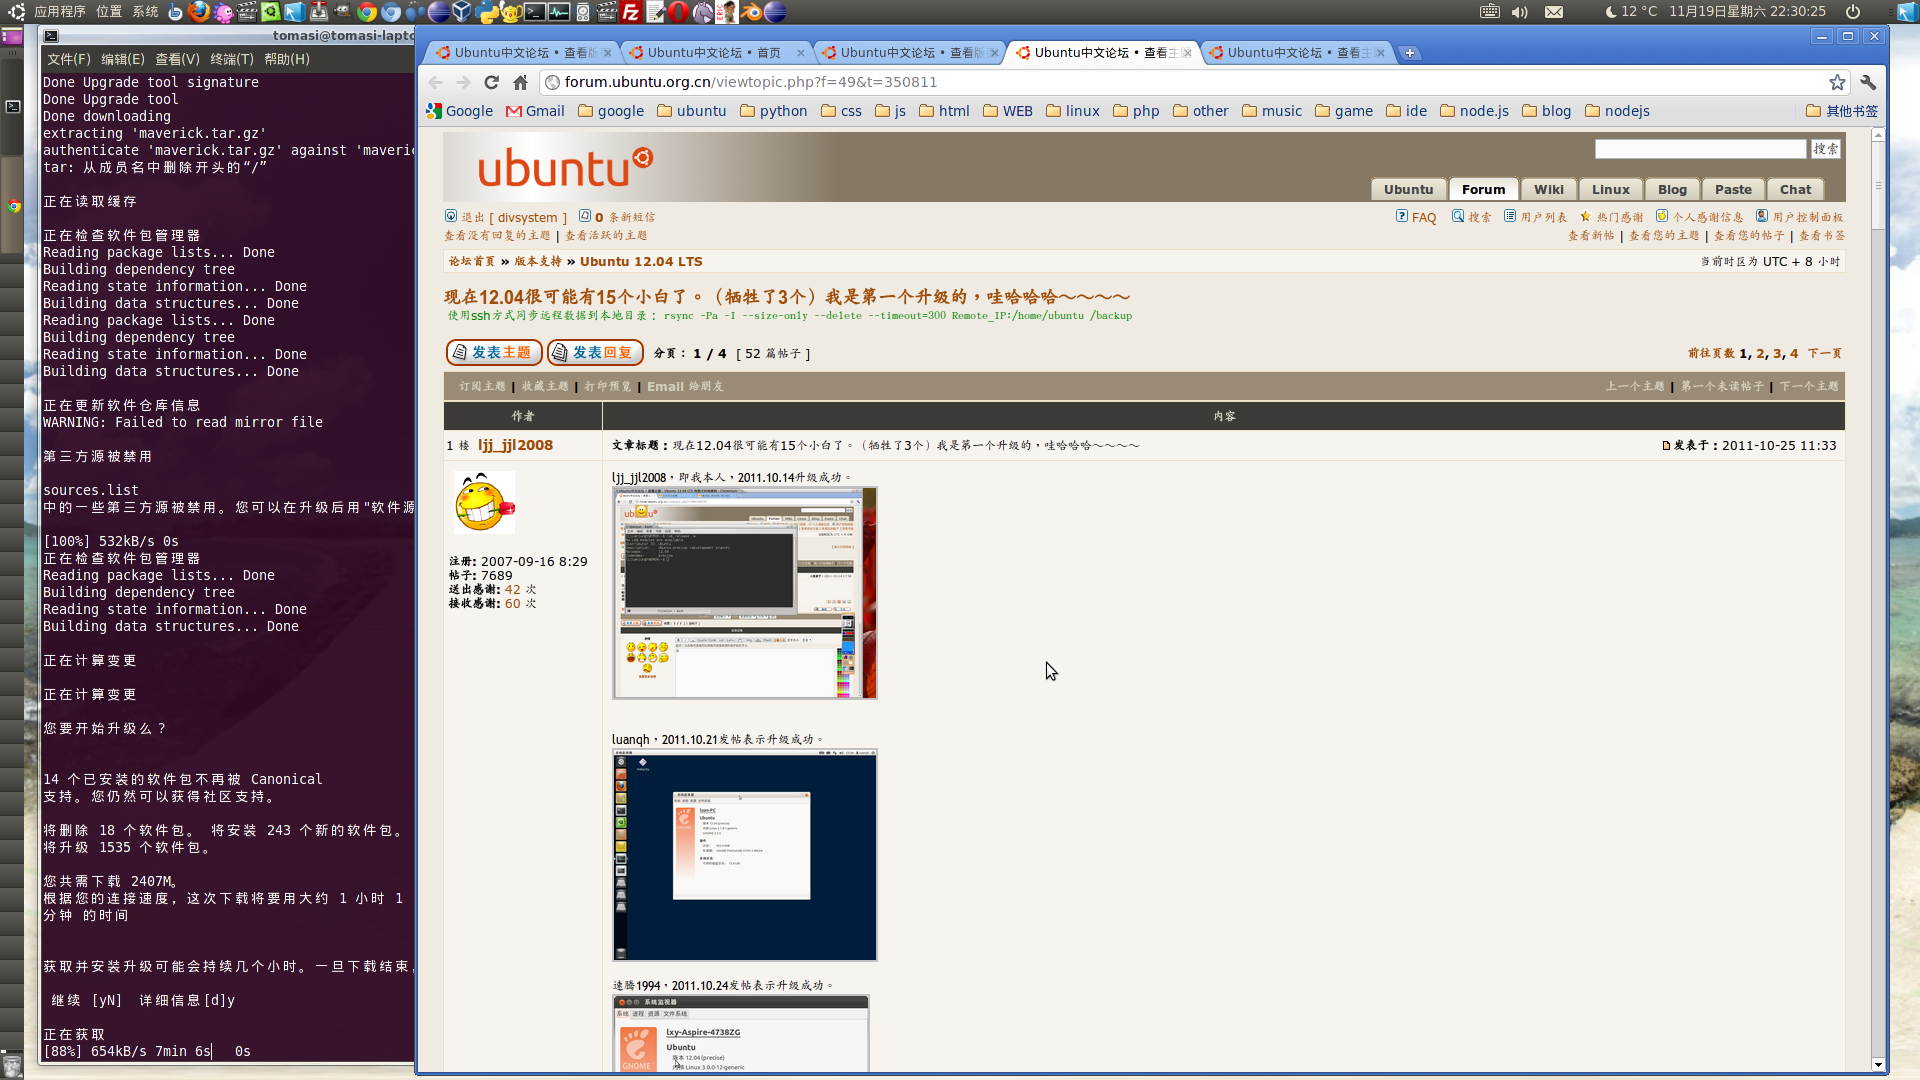Open a new Chrome tab
The image size is (1920, 1080).
1410,53
